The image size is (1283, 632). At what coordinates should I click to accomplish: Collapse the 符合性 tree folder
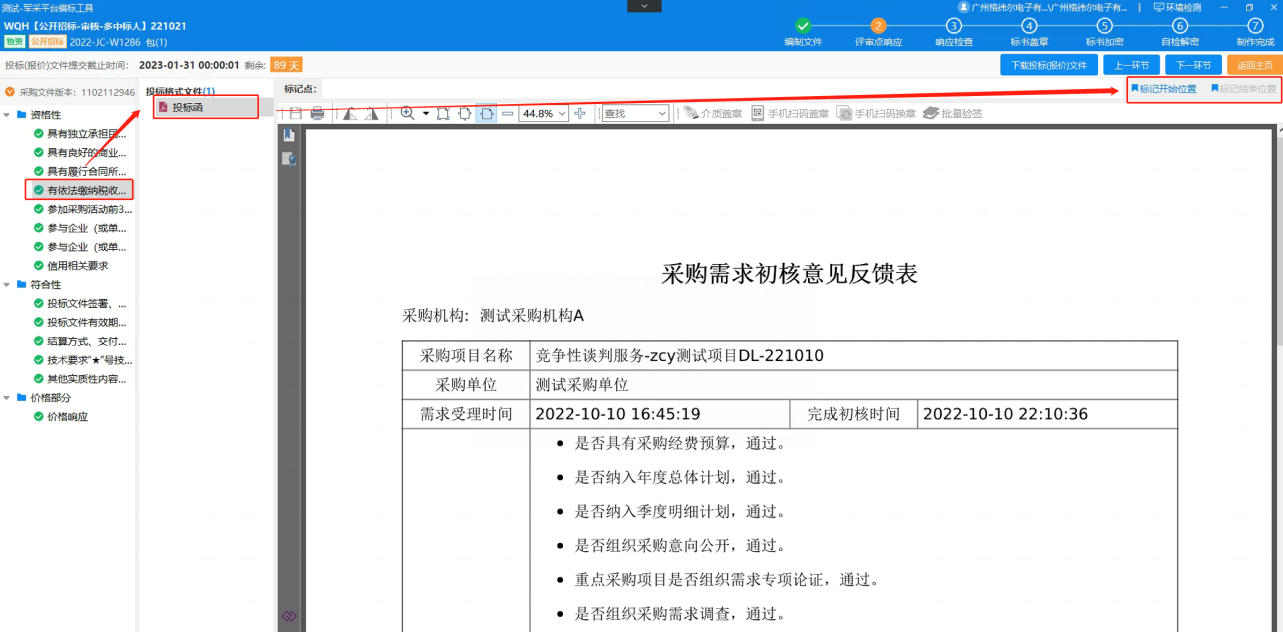pyautogui.click(x=7, y=285)
